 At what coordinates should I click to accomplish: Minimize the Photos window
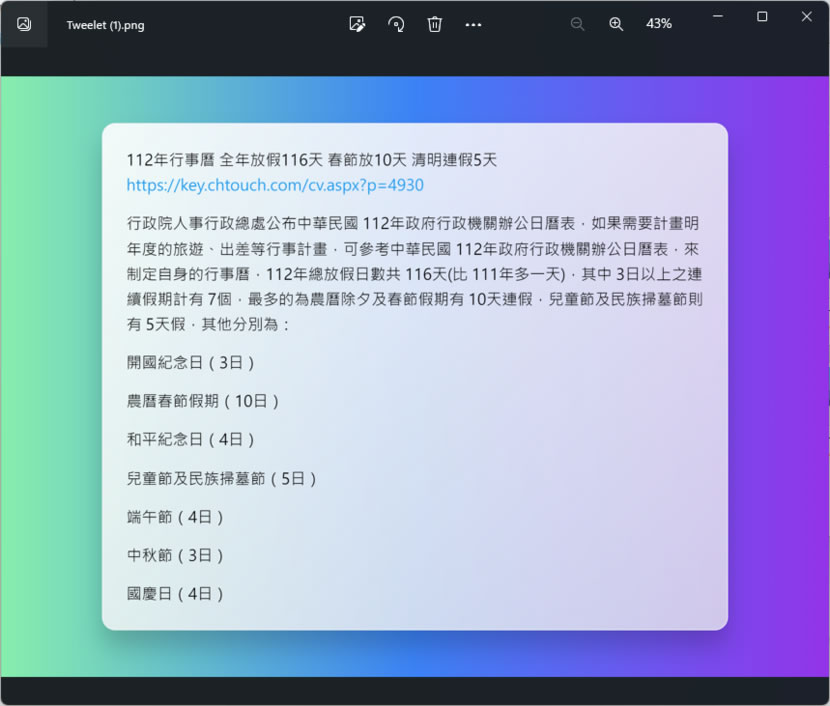(718, 16)
